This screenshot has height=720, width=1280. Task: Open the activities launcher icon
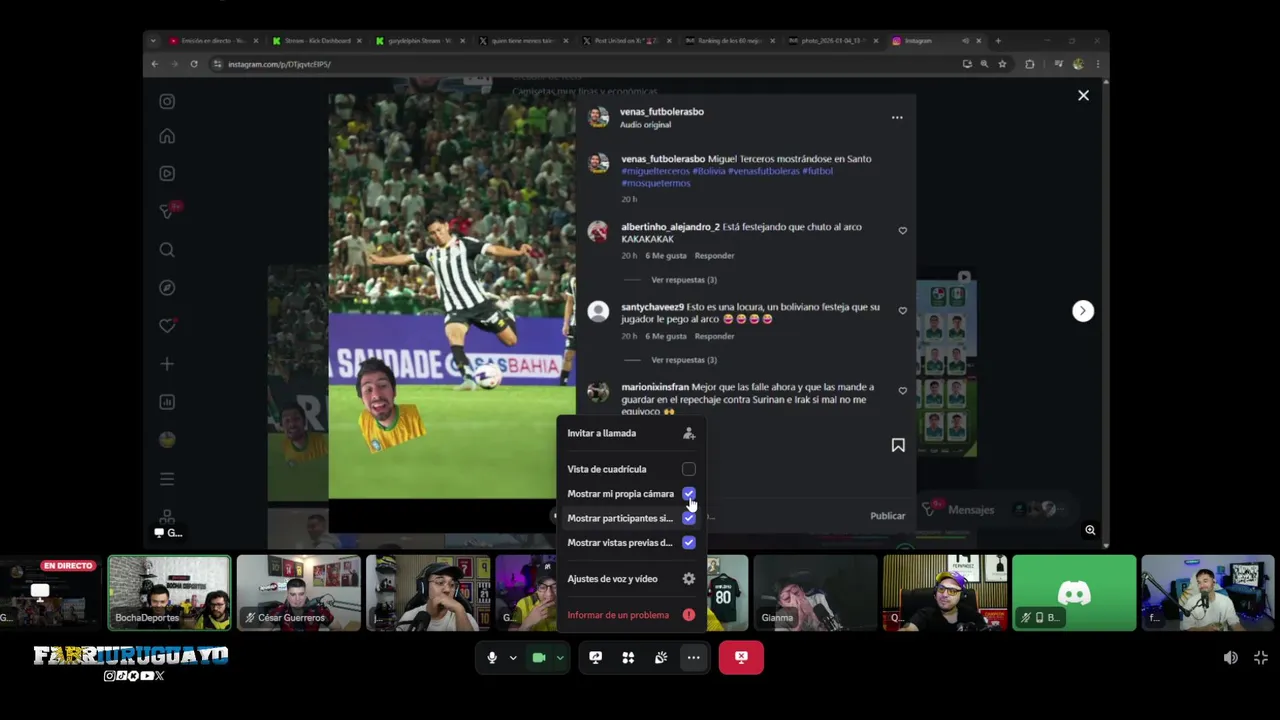[x=628, y=658]
